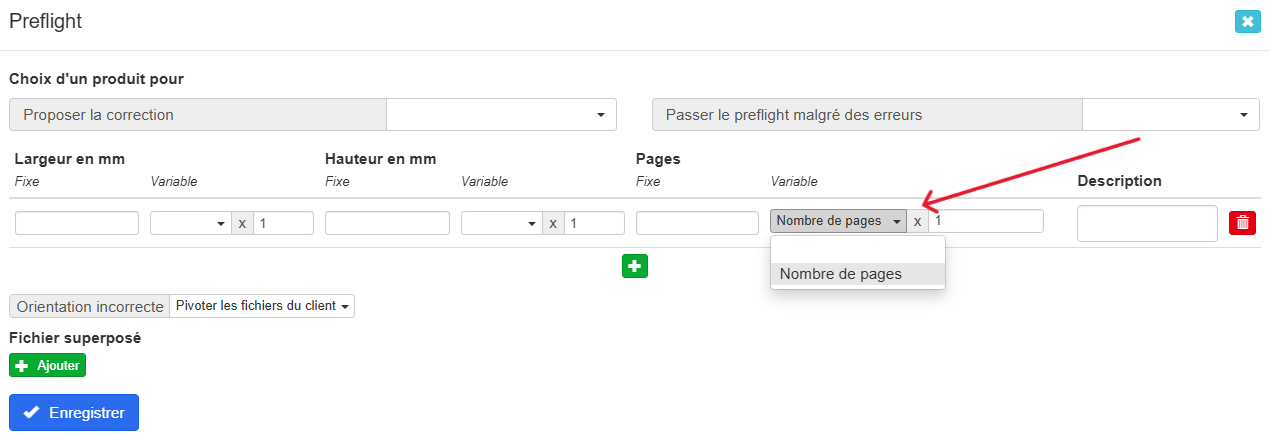
Task: Click the green Ajouter button
Action: tap(47, 366)
